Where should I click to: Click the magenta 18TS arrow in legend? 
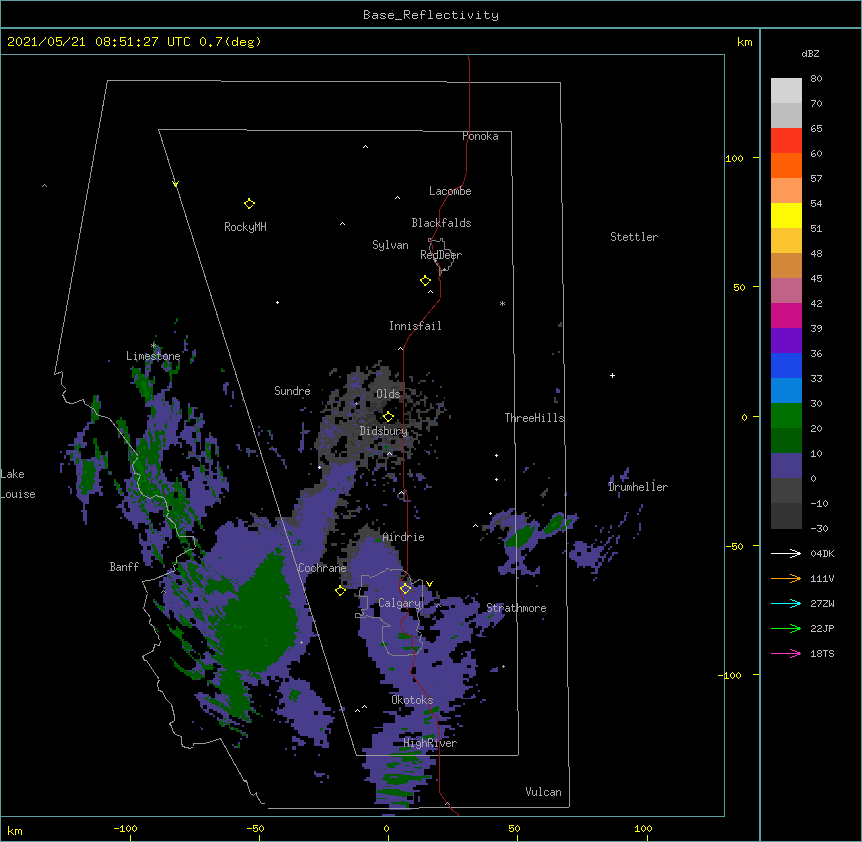point(786,653)
